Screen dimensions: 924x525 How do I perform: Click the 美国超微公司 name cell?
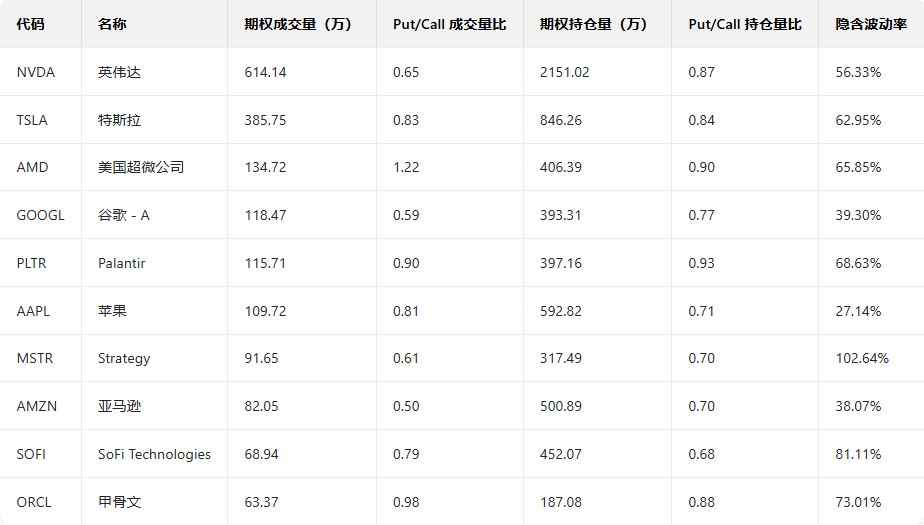(x=141, y=167)
